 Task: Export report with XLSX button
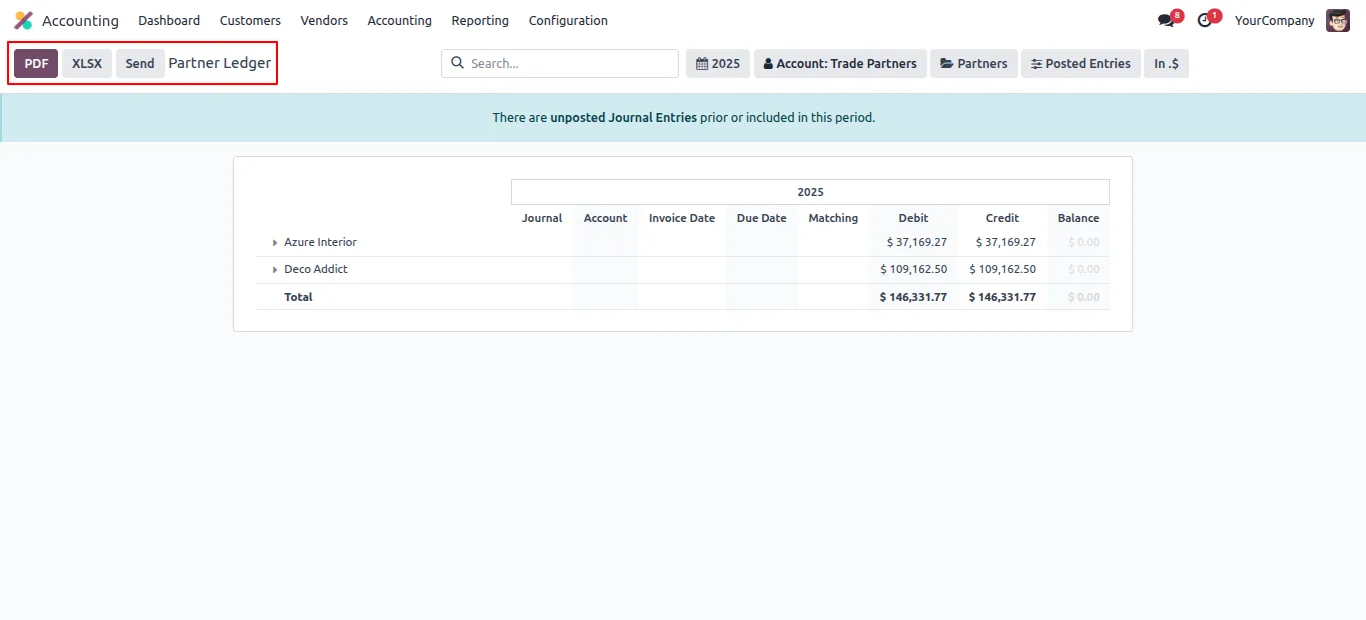[87, 63]
